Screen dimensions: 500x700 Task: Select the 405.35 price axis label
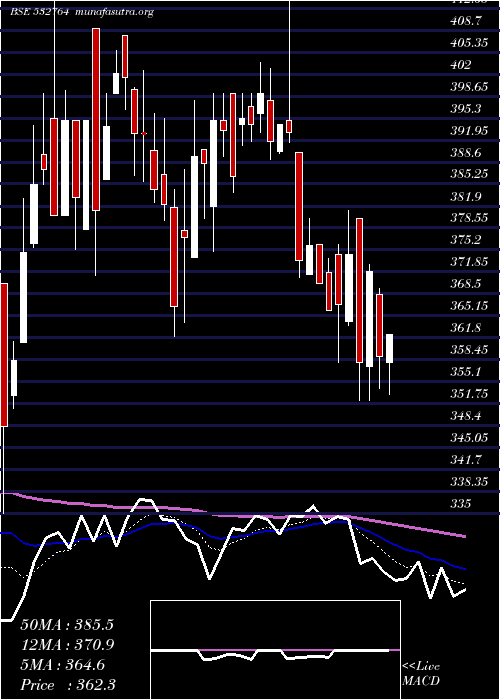(x=469, y=43)
